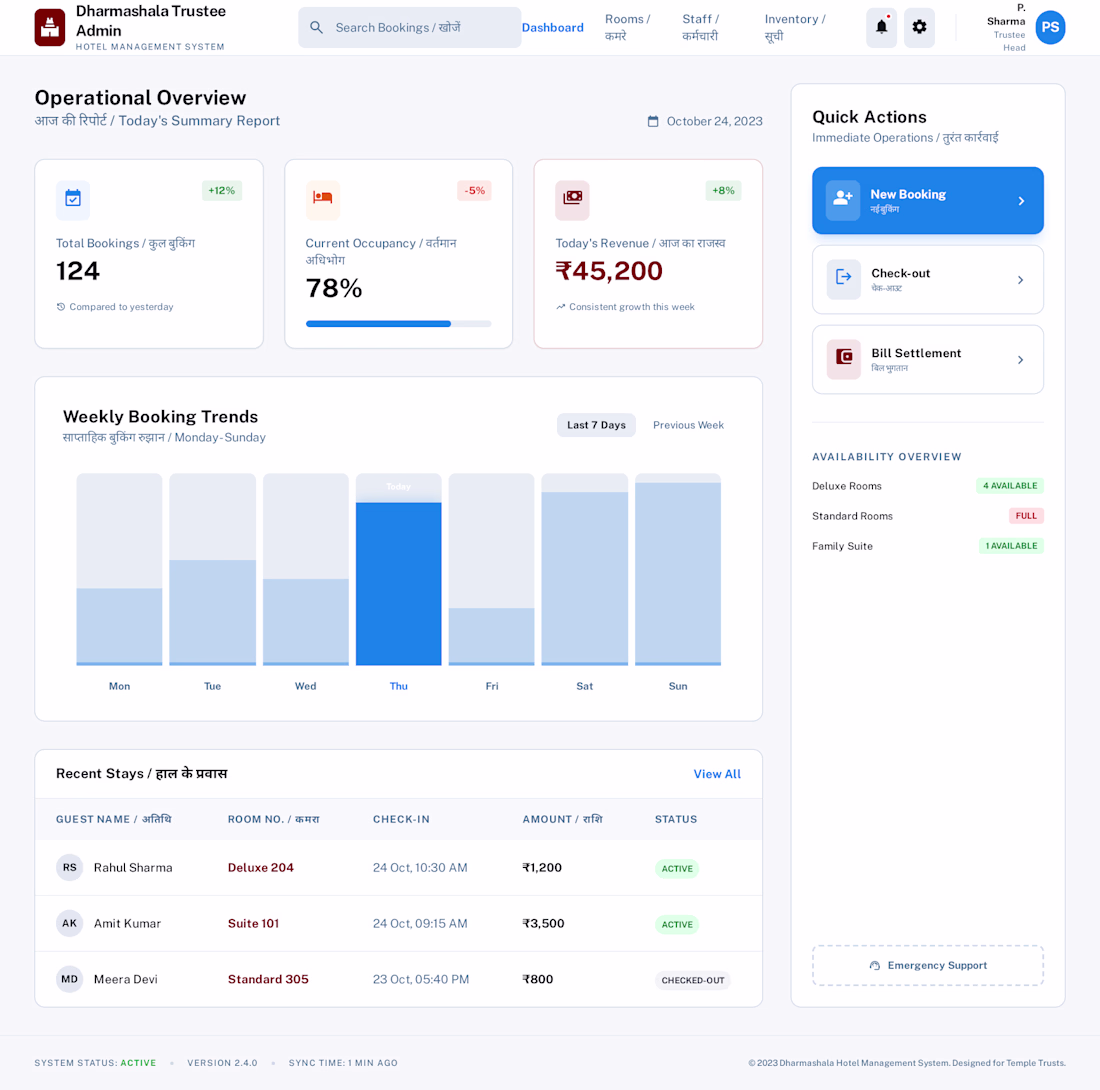
Task: Click the Emergency Support headset icon
Action: coord(875,965)
